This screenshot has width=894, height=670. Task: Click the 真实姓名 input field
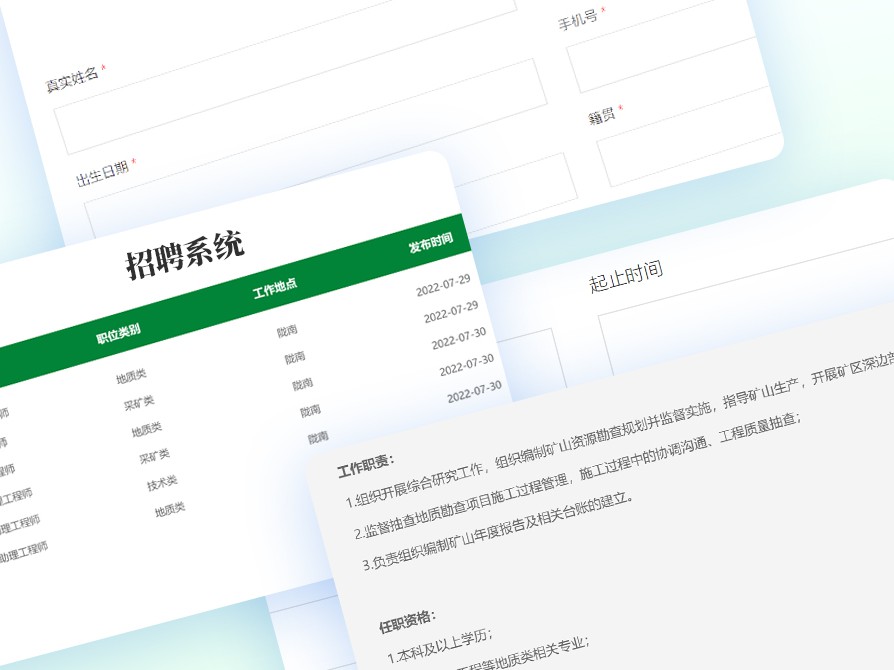coord(300,105)
